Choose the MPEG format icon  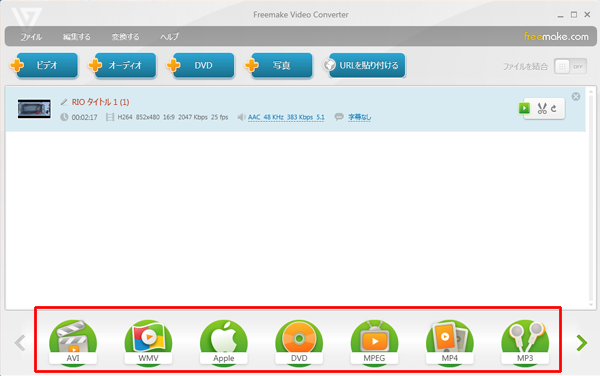pos(374,342)
